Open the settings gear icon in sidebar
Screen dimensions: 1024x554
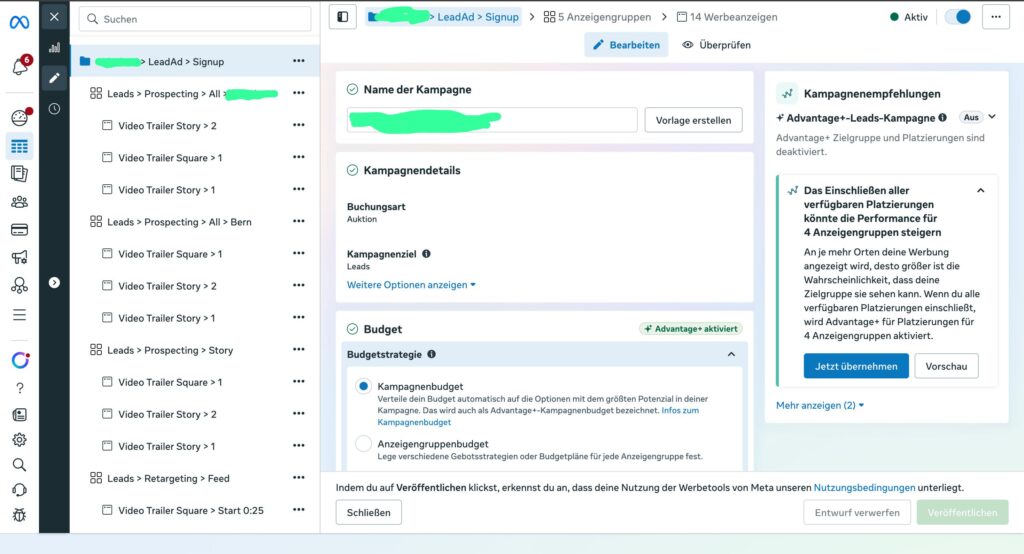pyautogui.click(x=20, y=440)
